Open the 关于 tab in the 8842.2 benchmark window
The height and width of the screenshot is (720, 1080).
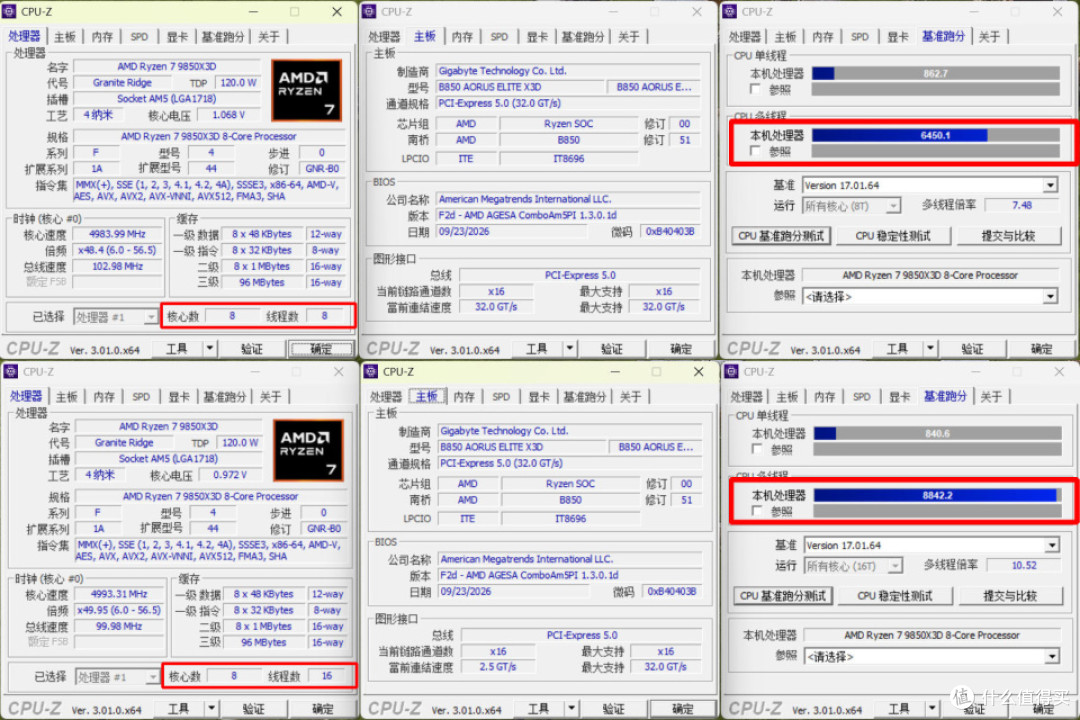pyautogui.click(x=991, y=397)
